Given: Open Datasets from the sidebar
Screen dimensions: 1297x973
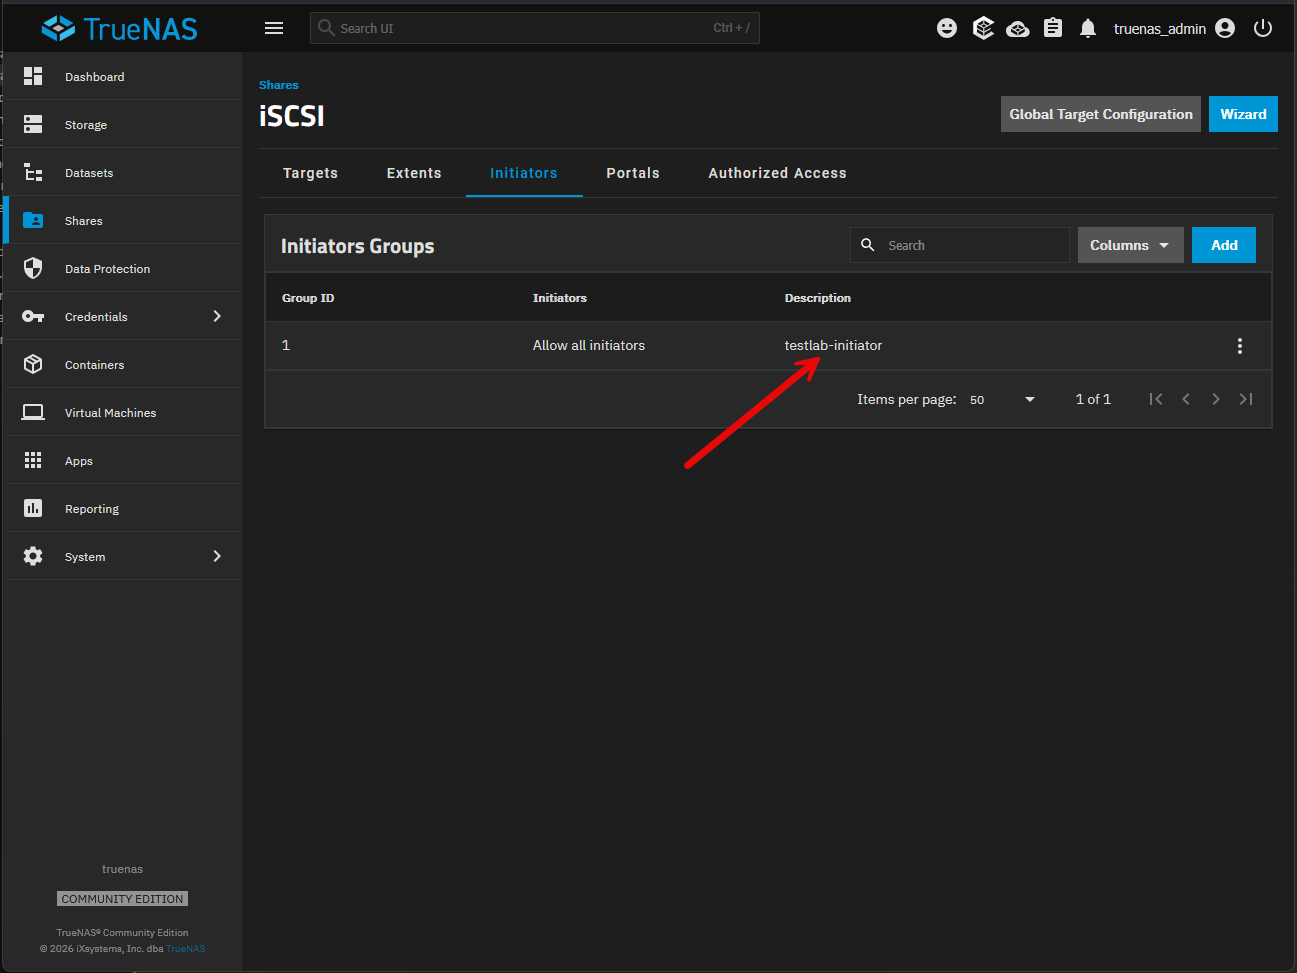Looking at the screenshot, I should coord(123,172).
